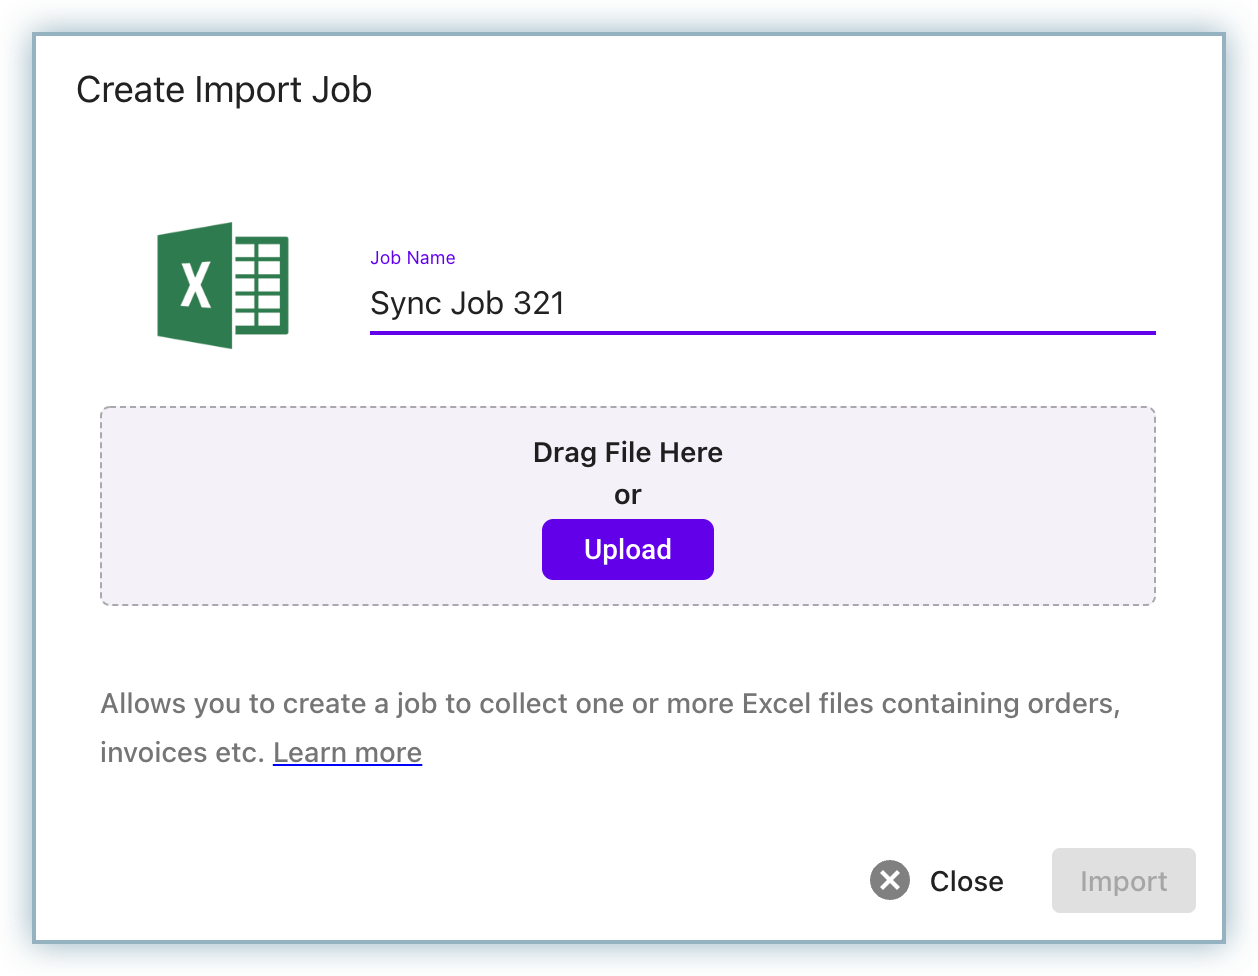
Task: Click the Close button label
Action: 966,881
